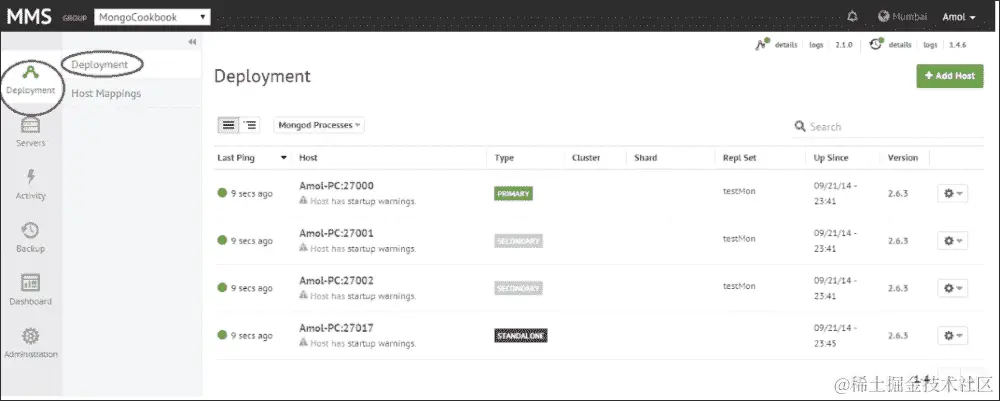Open host Amol-PC:27001
Viewport: 1000px width, 401px height.
[336, 233]
